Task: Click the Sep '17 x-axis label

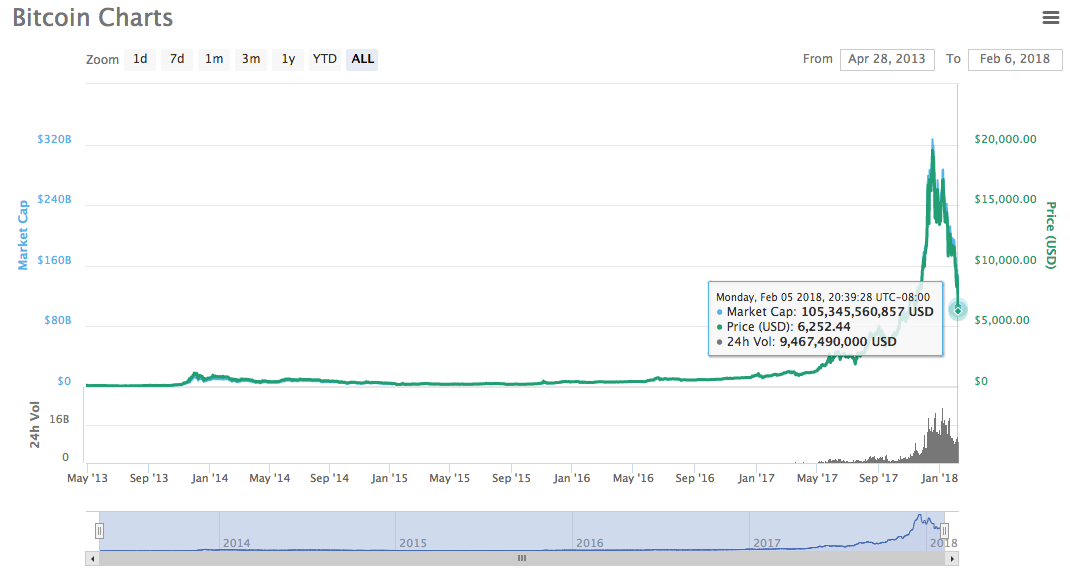Action: click(878, 478)
